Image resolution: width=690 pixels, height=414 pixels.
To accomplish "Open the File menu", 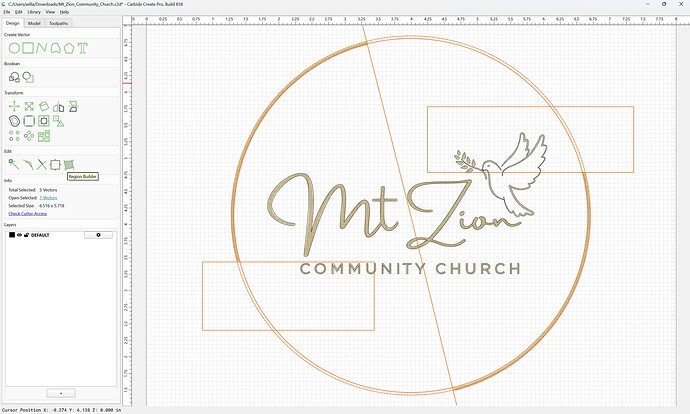I will [7, 12].
